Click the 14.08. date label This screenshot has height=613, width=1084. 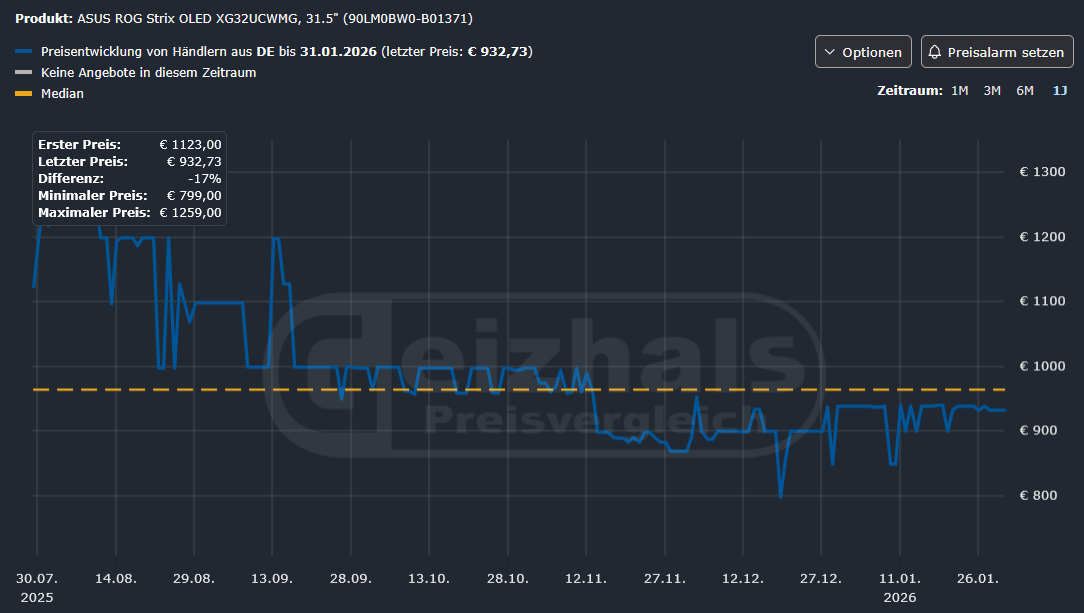[115, 578]
